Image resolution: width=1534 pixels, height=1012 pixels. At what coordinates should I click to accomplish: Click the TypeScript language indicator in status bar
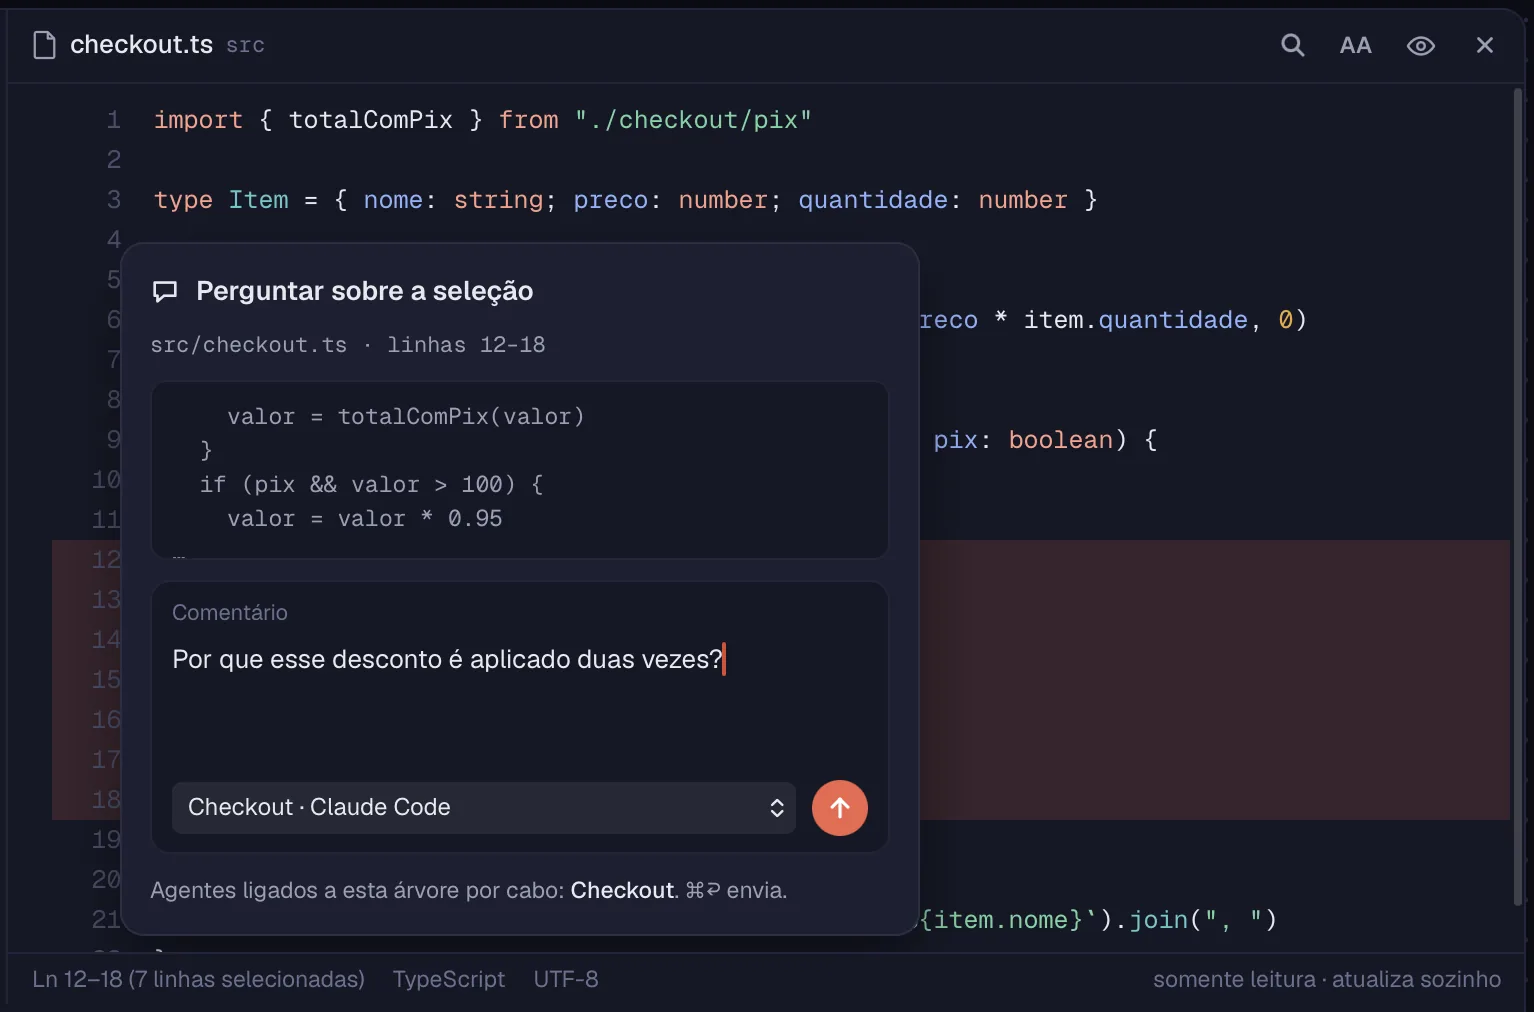449,979
